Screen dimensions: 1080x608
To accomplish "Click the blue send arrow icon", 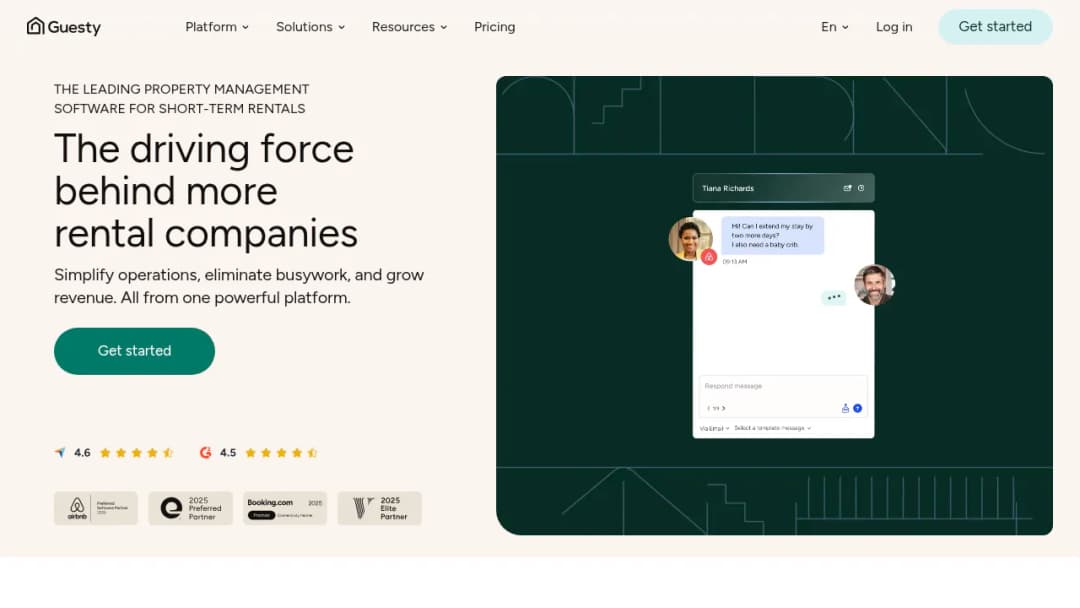I will tap(858, 408).
